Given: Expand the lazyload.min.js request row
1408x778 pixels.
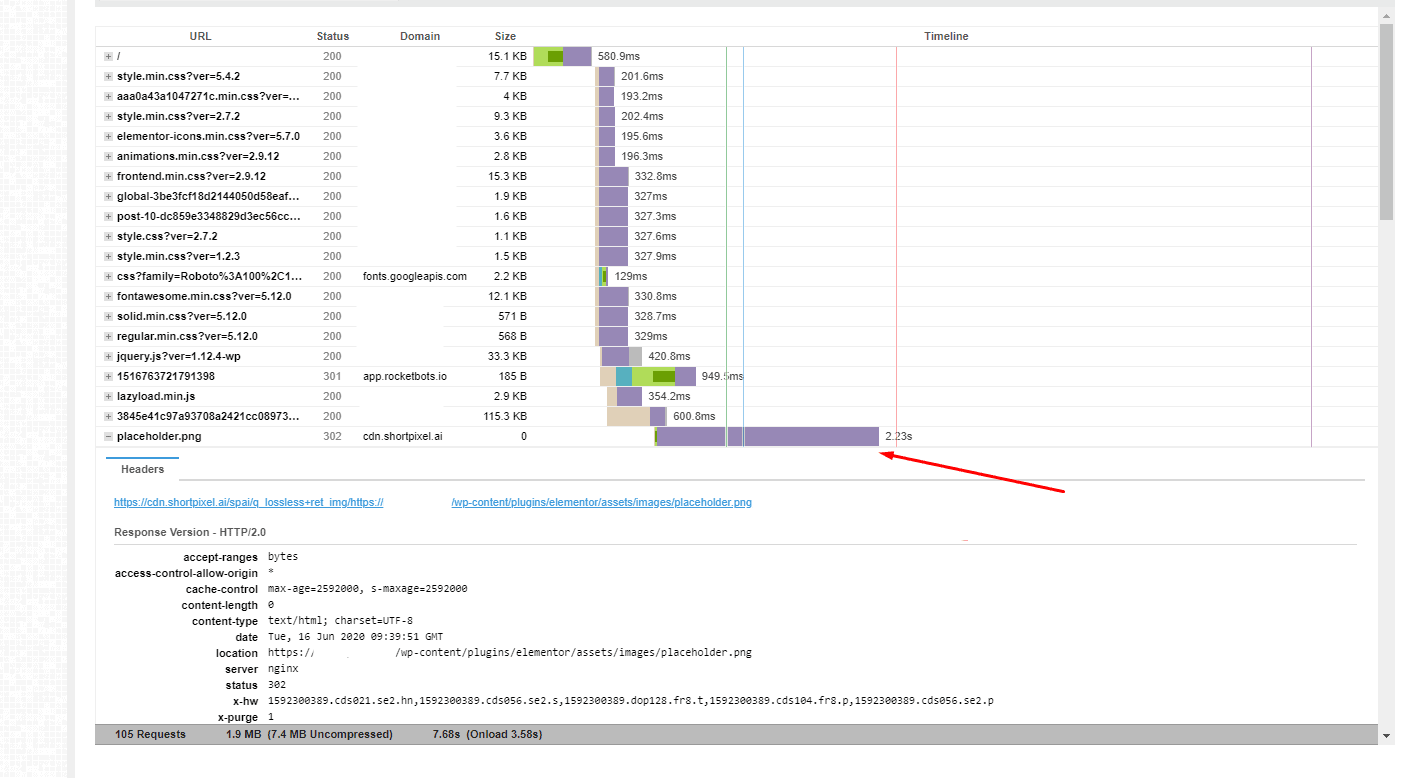Looking at the screenshot, I should tap(108, 397).
